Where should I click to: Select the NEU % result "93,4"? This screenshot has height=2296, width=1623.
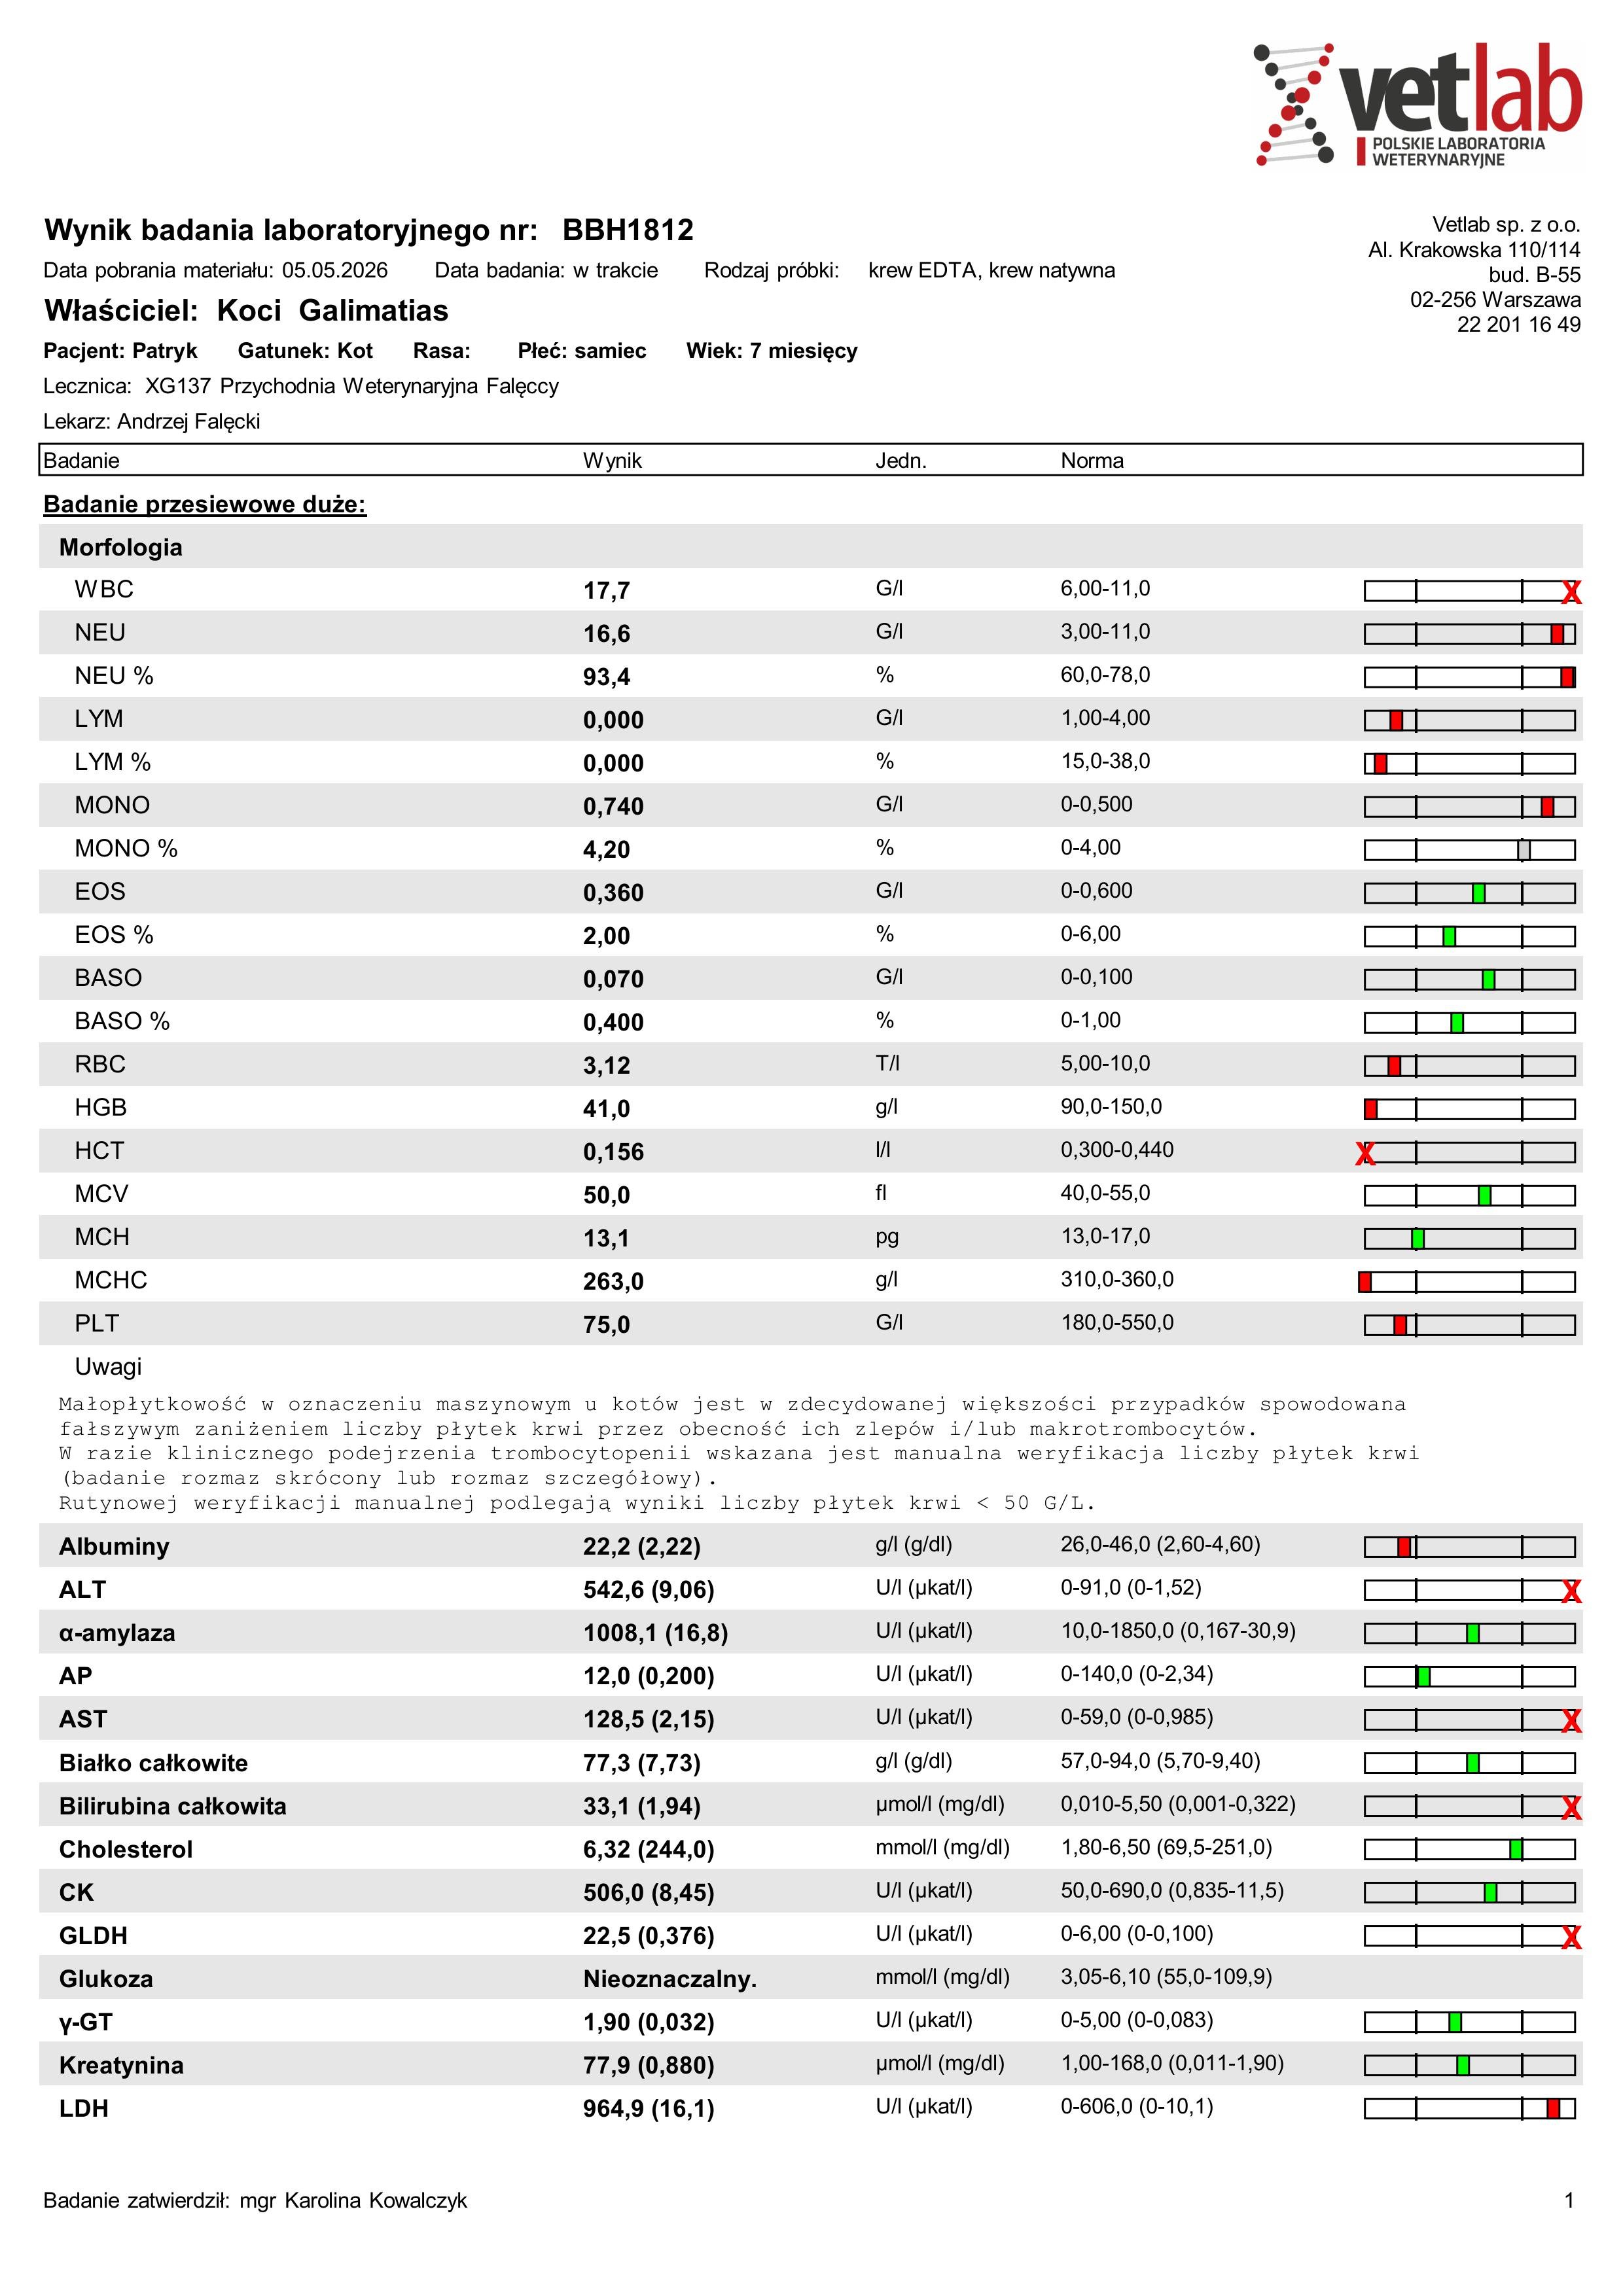[x=607, y=677]
